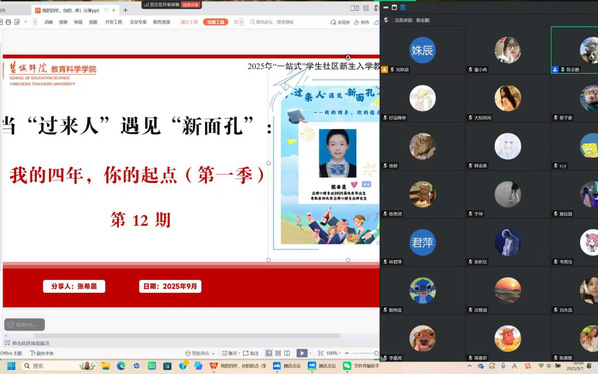Open WPS Office from the Windows taskbar
This screenshot has width=598, height=374.
click(x=214, y=366)
